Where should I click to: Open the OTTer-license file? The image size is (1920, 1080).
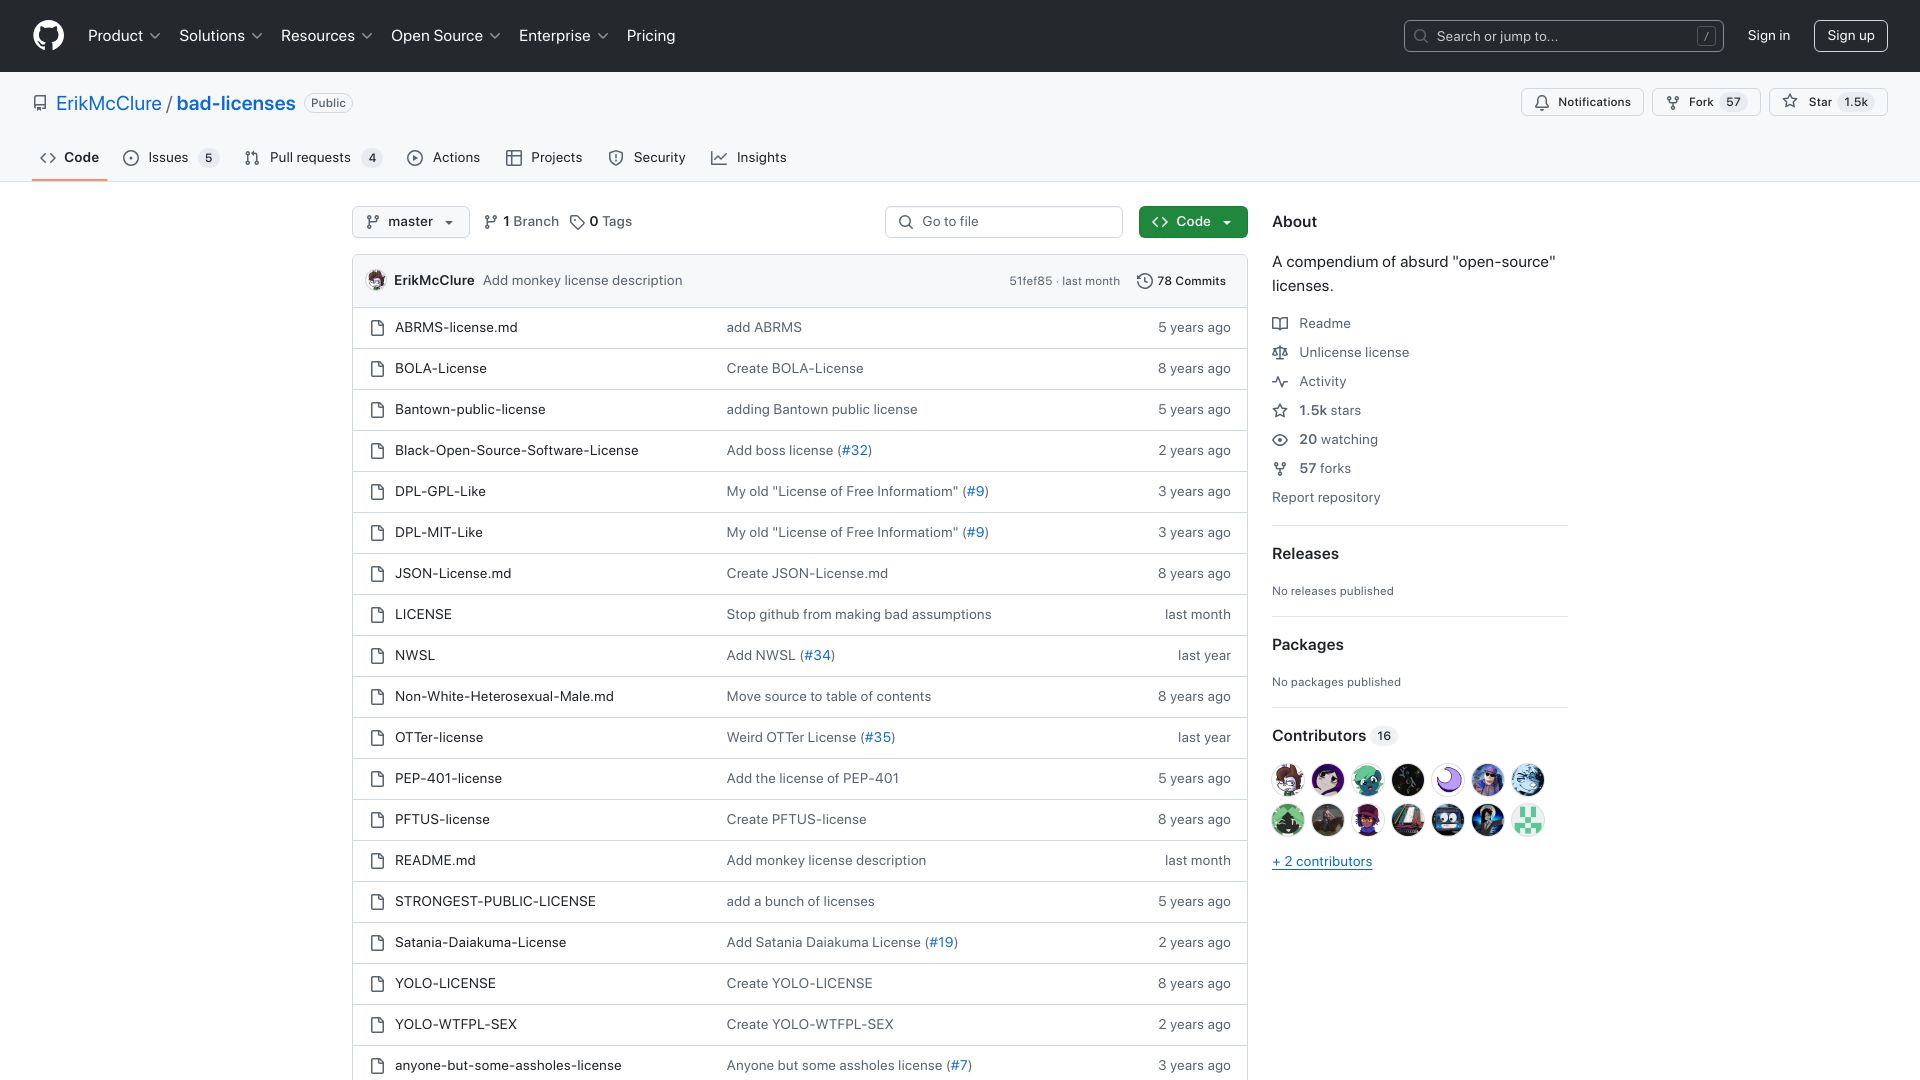coord(439,738)
